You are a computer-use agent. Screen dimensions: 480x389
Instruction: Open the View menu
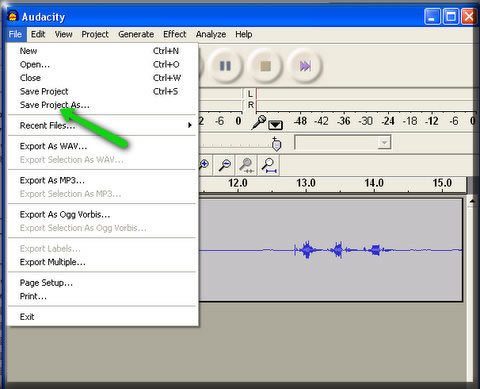coord(63,34)
